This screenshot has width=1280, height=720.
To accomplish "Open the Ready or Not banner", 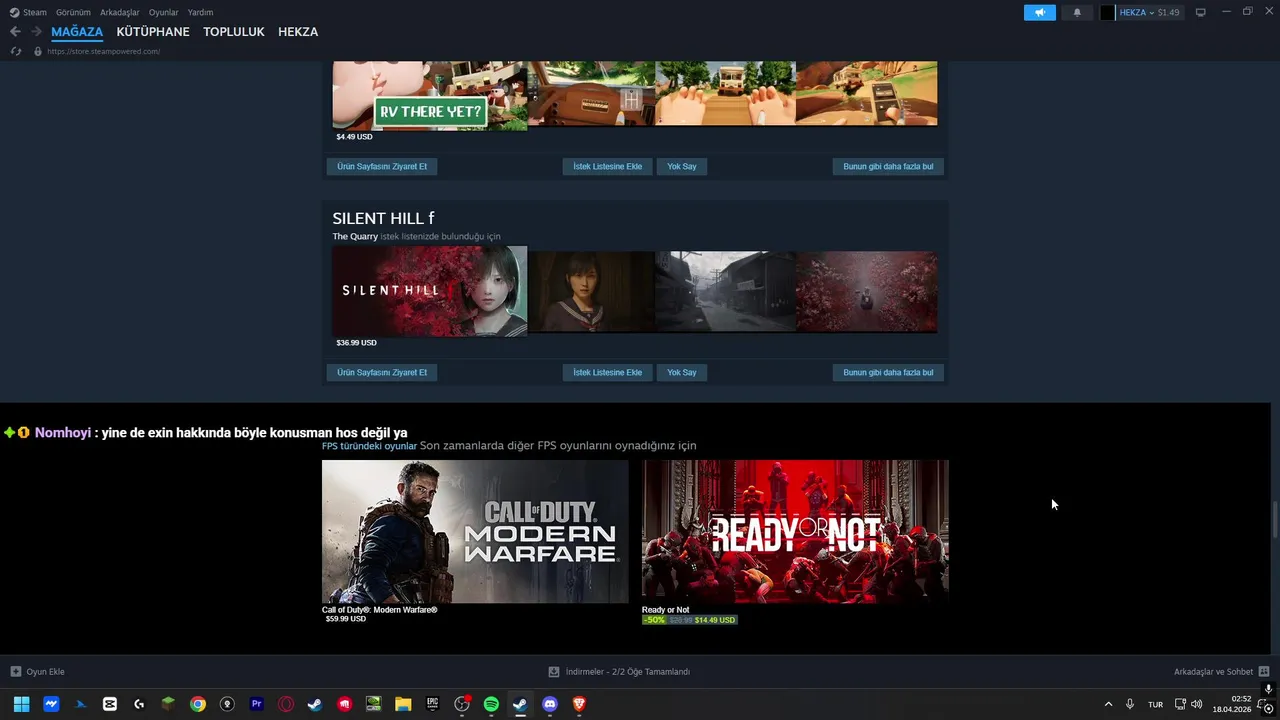I will coord(795,531).
